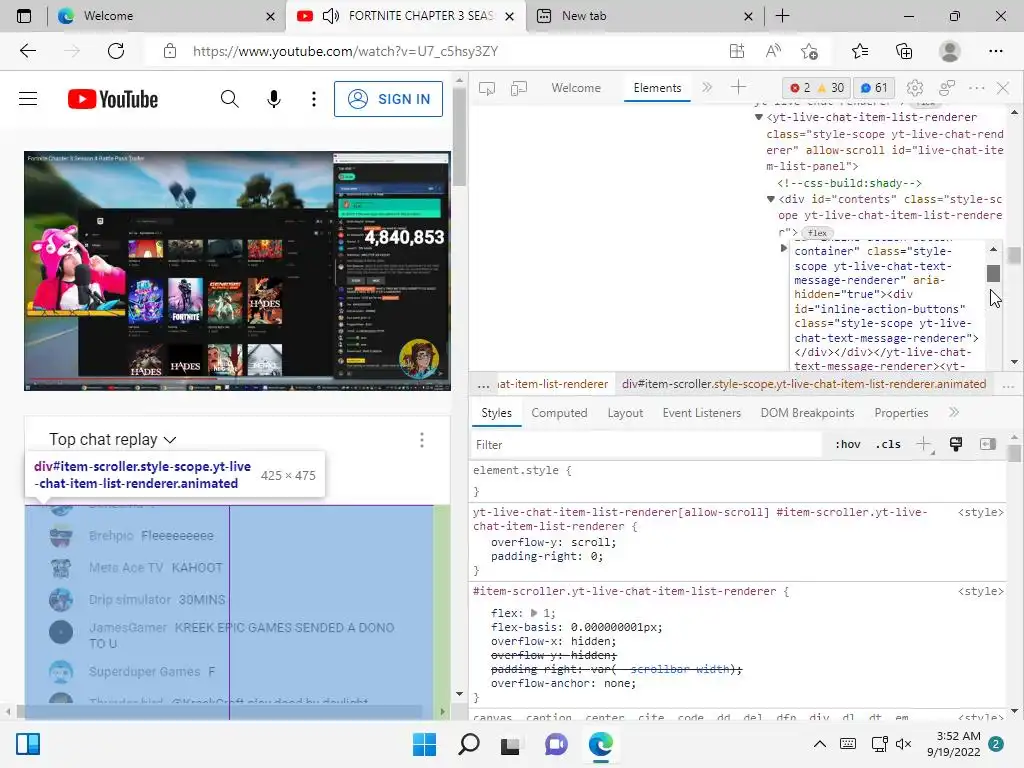The height and width of the screenshot is (768, 1024).
Task: Click the SIGN IN button
Action: point(389,99)
